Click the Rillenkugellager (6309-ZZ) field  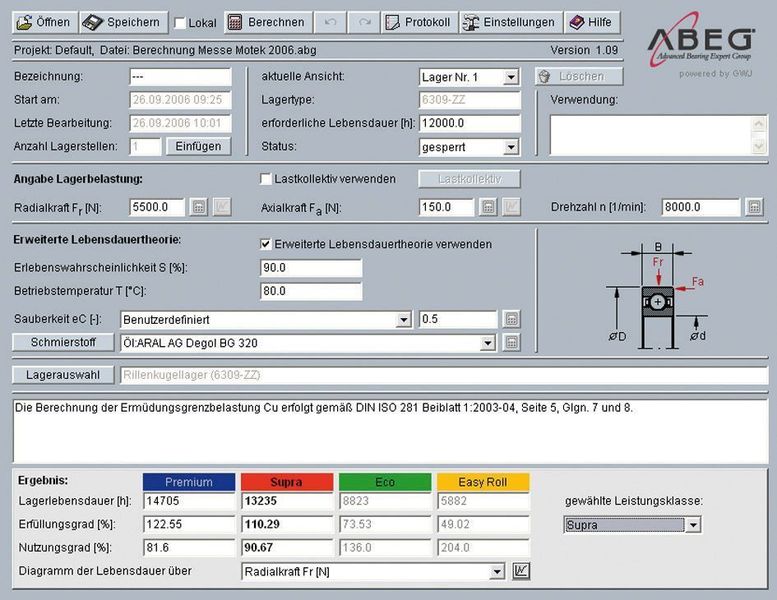[x=444, y=375]
